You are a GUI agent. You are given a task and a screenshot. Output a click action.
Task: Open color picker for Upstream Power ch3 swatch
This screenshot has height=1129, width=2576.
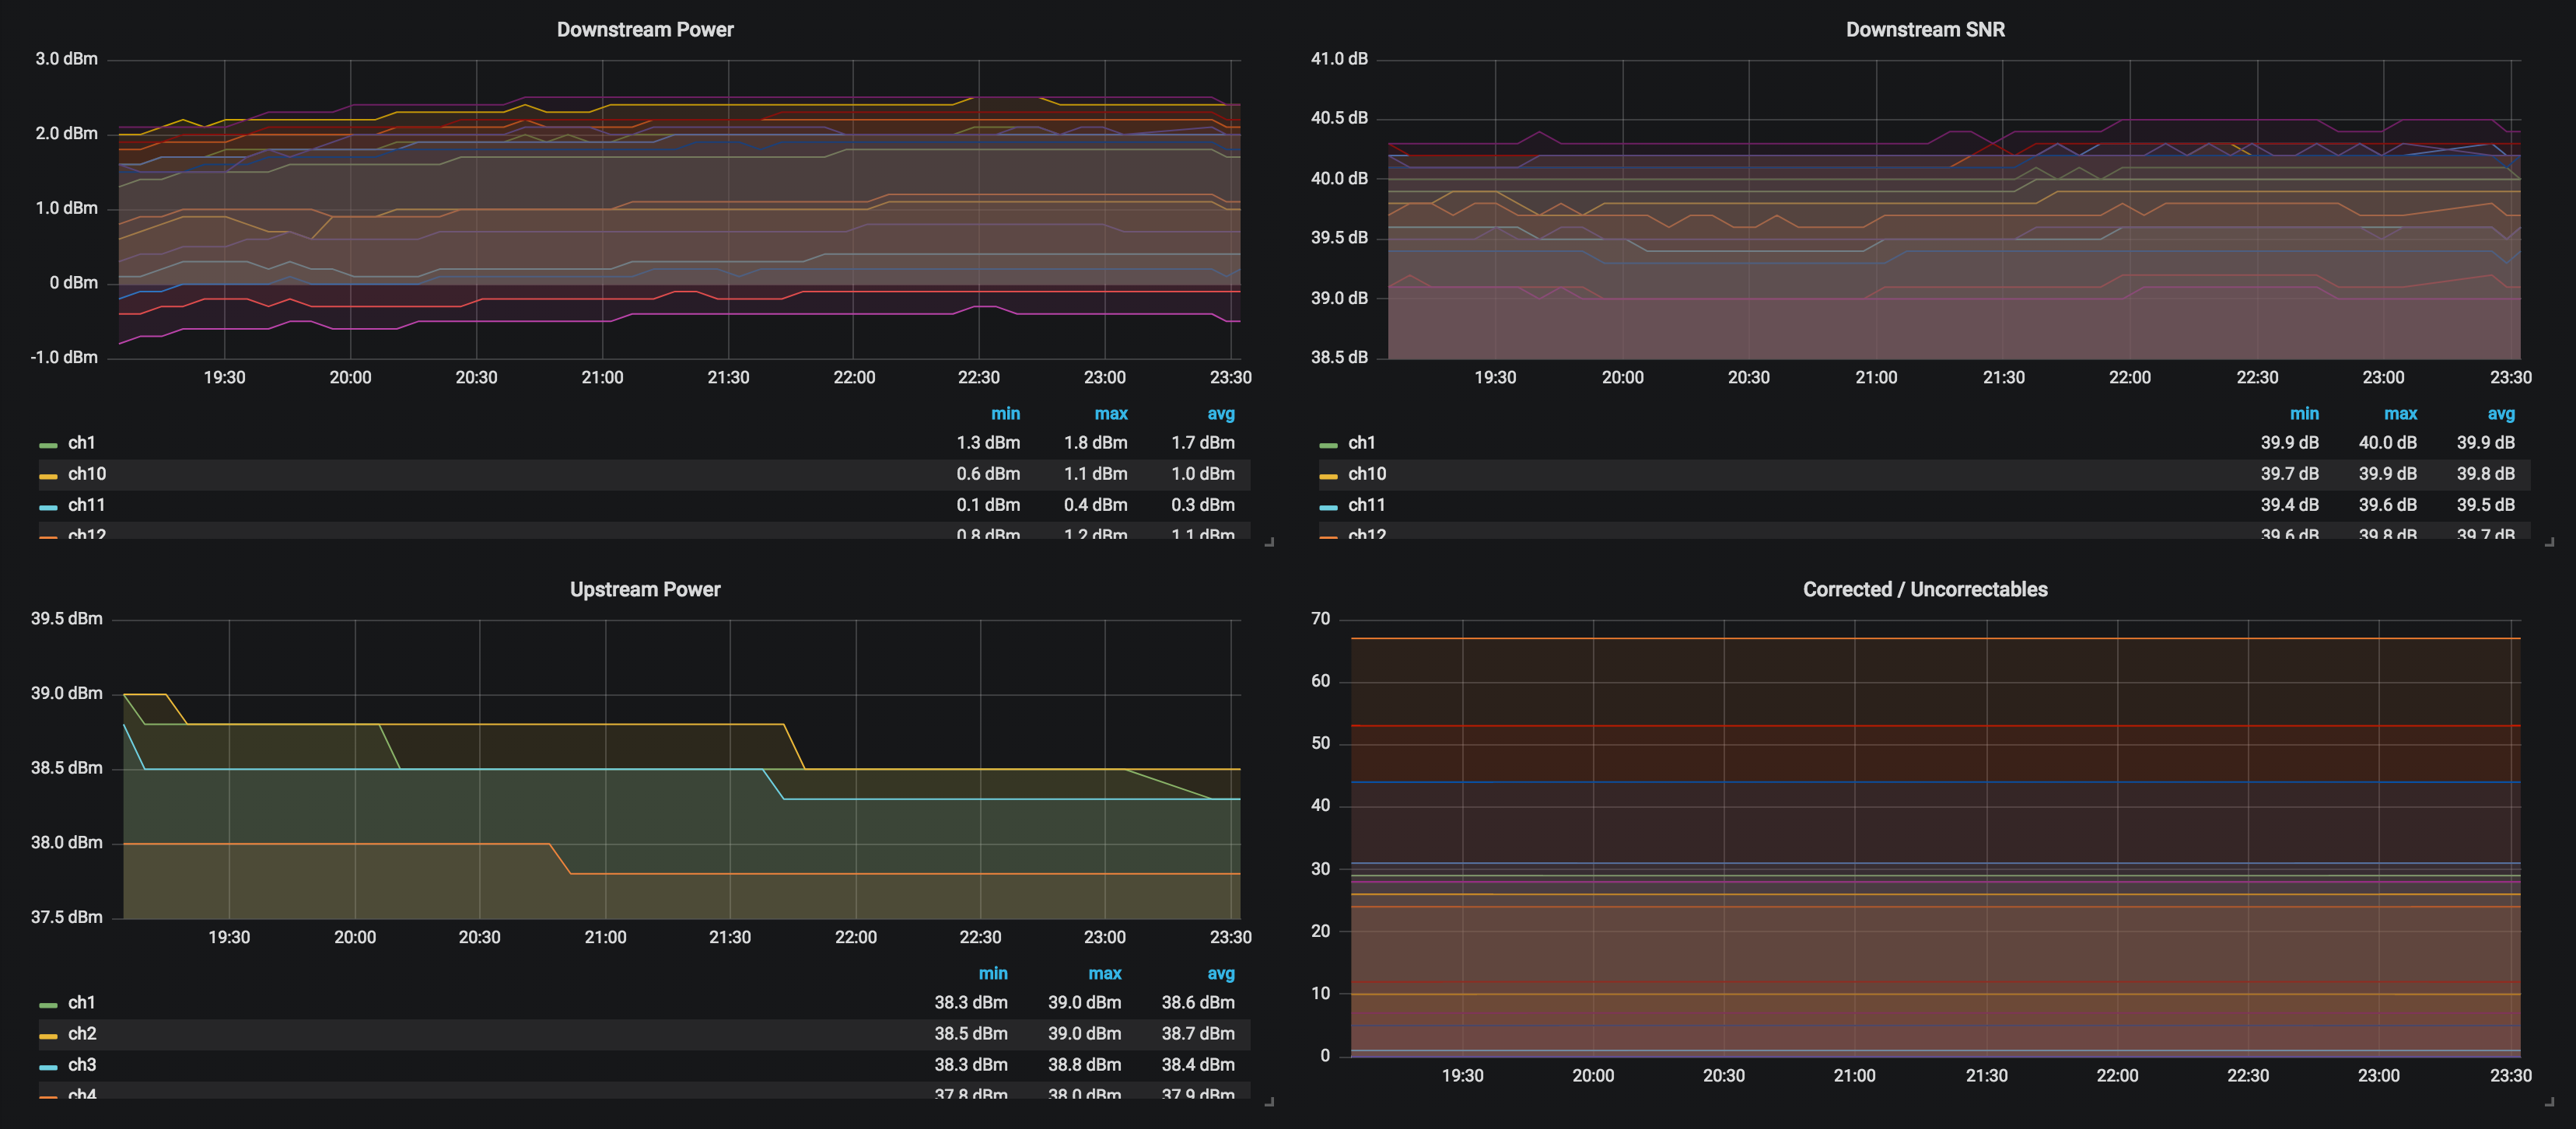click(48, 1067)
